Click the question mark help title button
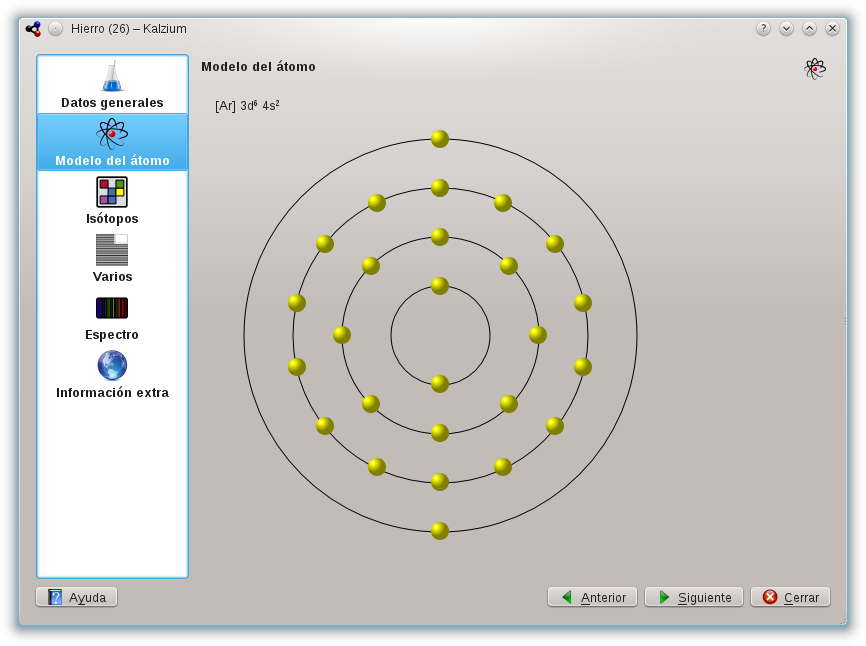866x646 pixels. (763, 28)
